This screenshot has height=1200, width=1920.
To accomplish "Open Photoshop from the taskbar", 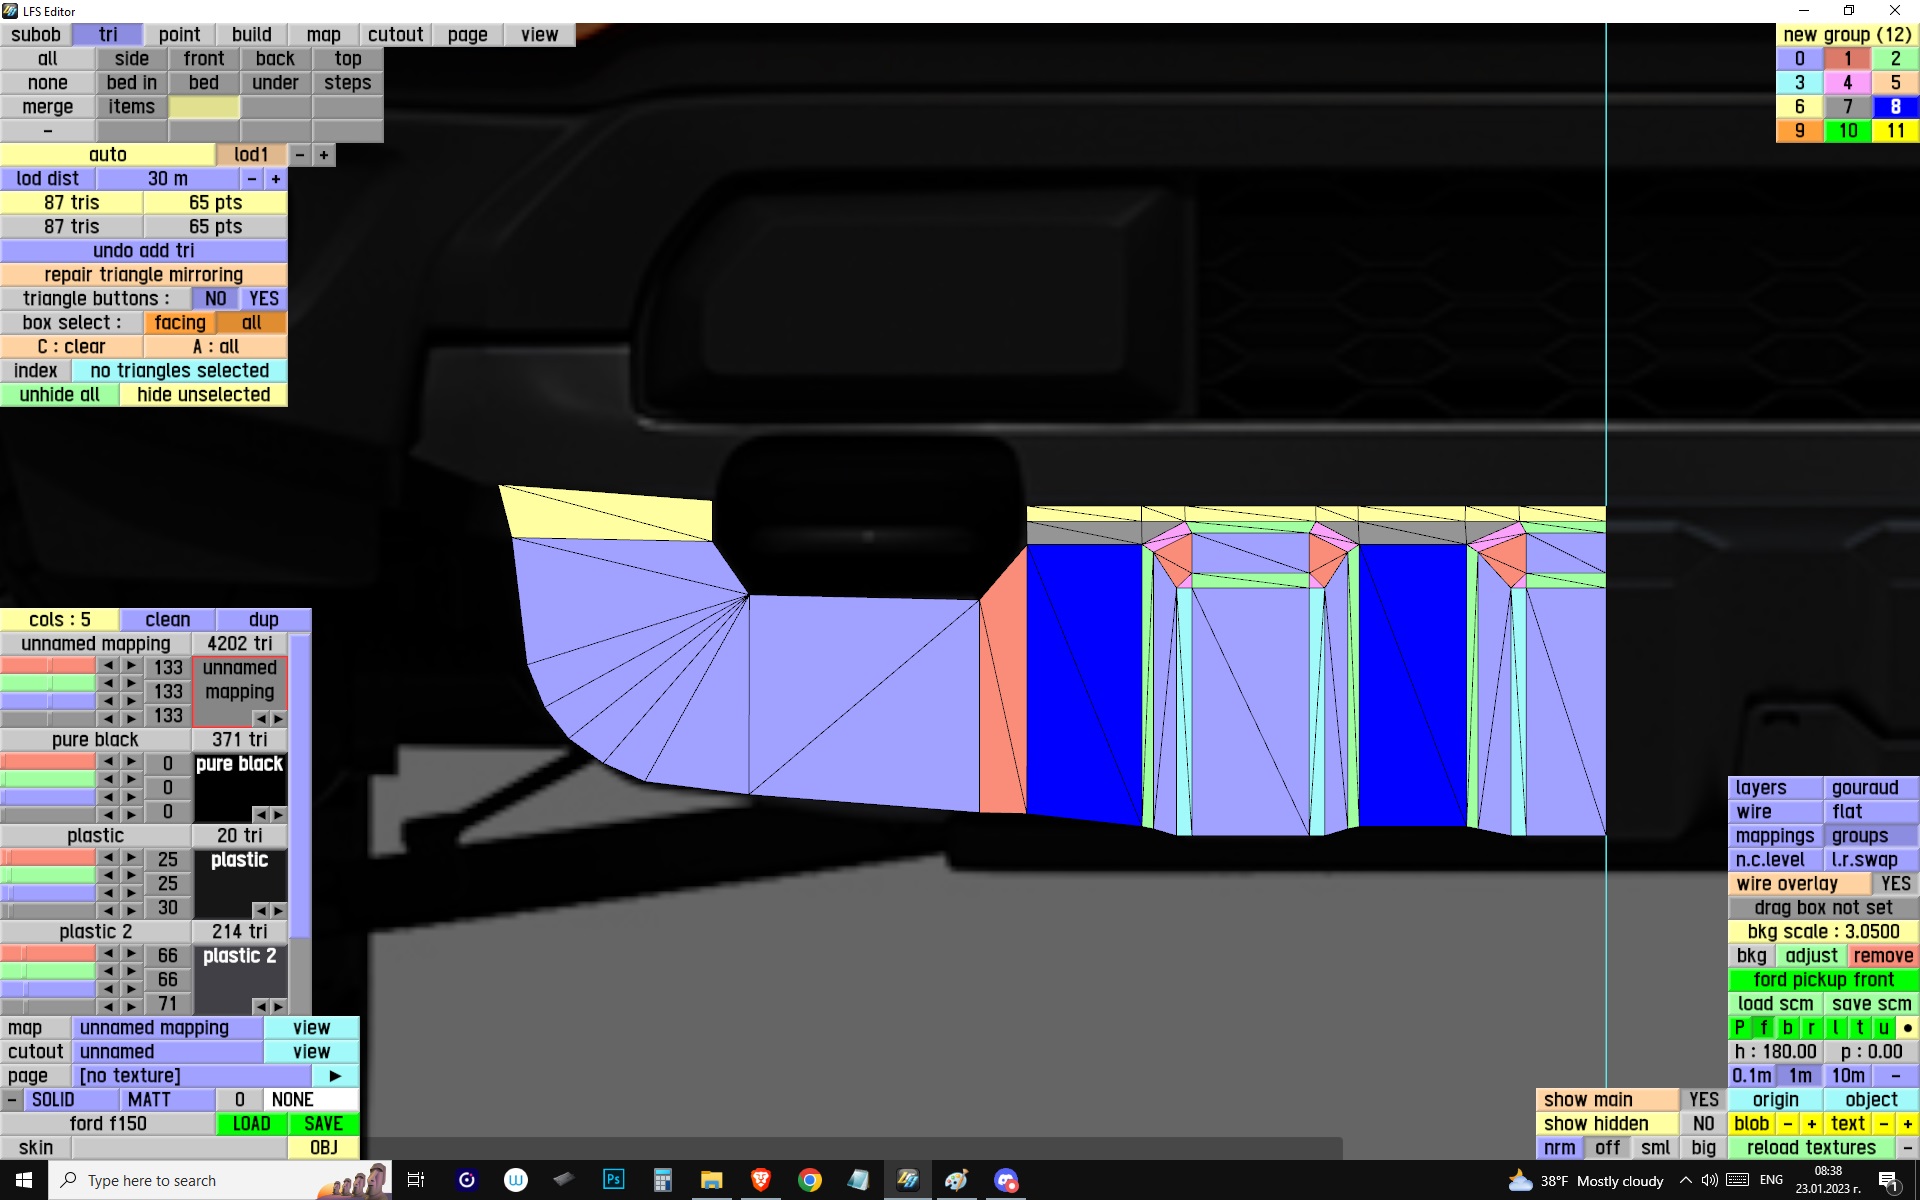I will point(613,1180).
